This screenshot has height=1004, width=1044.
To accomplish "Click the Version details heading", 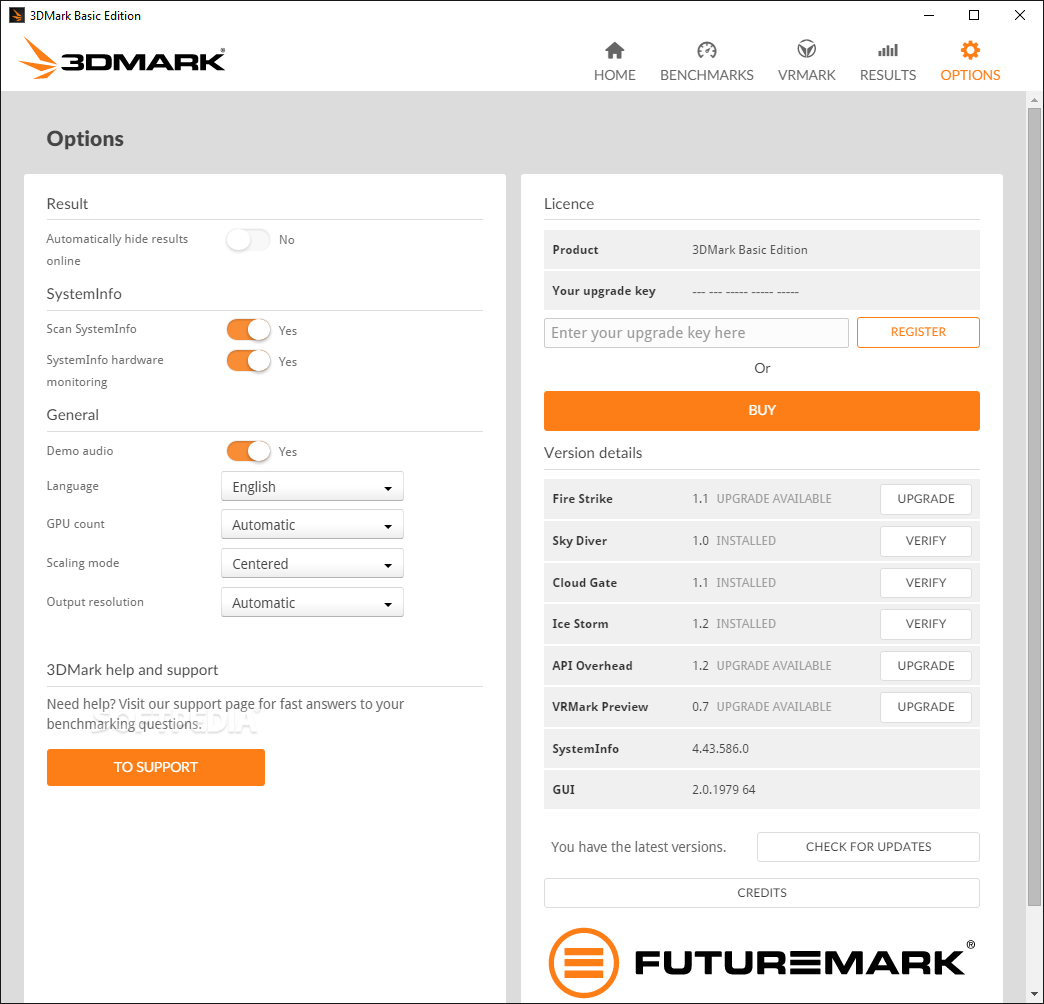I will click(x=593, y=453).
